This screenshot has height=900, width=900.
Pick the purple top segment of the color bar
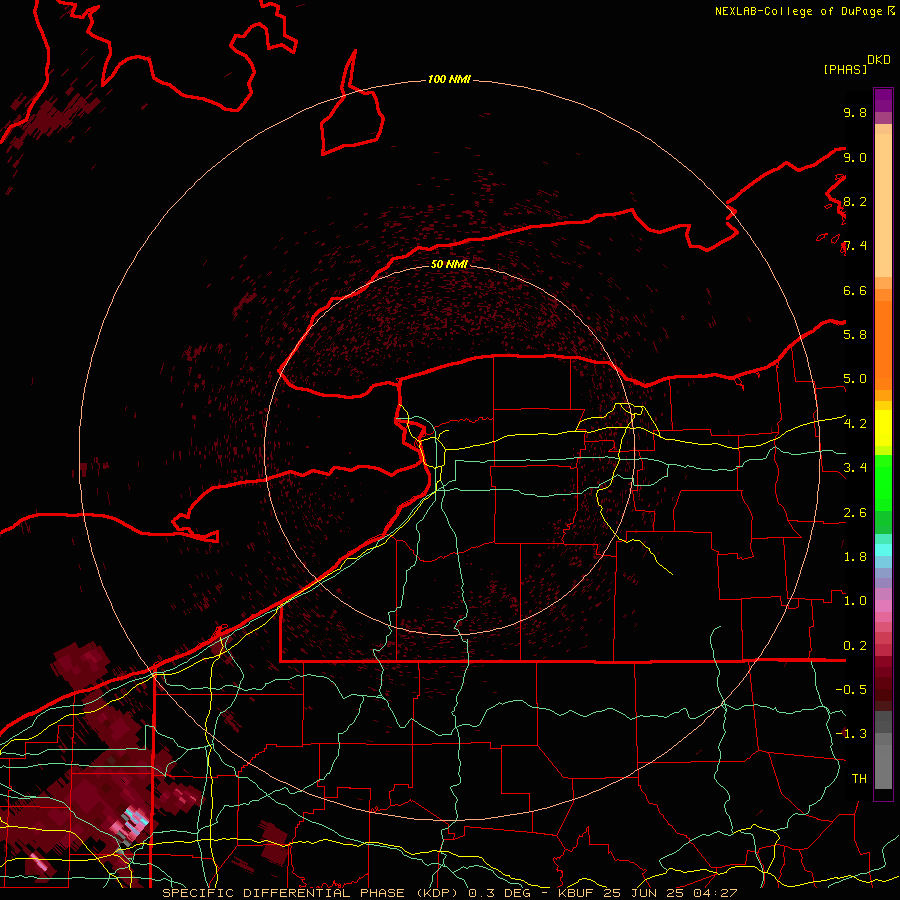[883, 100]
